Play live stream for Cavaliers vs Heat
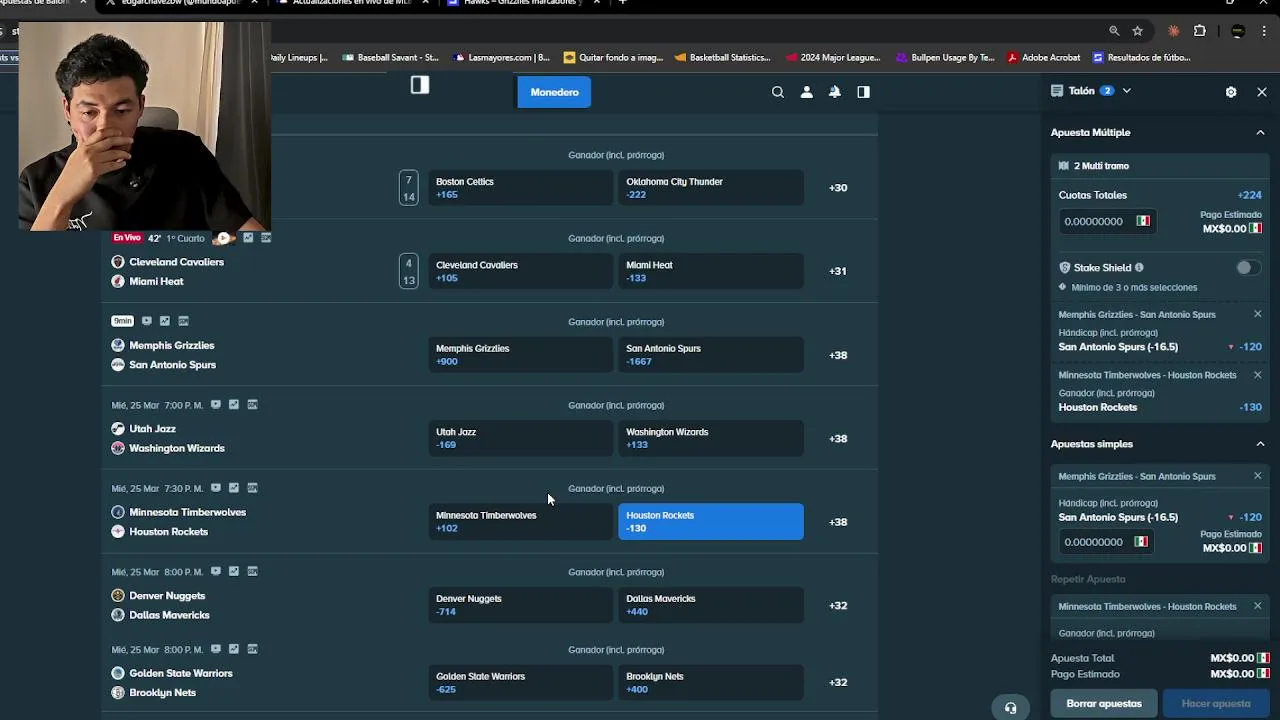Screen dimensions: 1280x720 tap(222, 238)
